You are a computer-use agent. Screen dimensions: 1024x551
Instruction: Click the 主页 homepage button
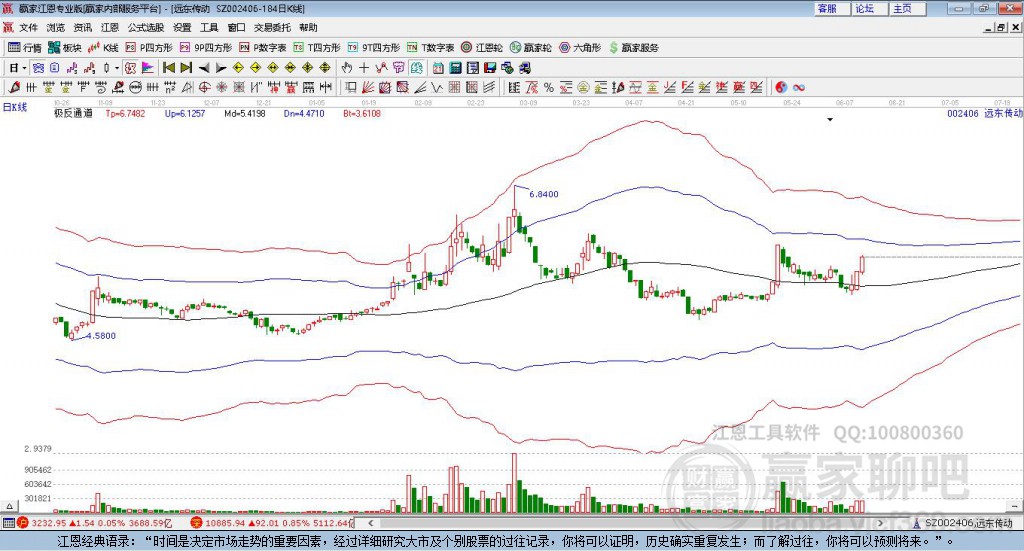(908, 8)
